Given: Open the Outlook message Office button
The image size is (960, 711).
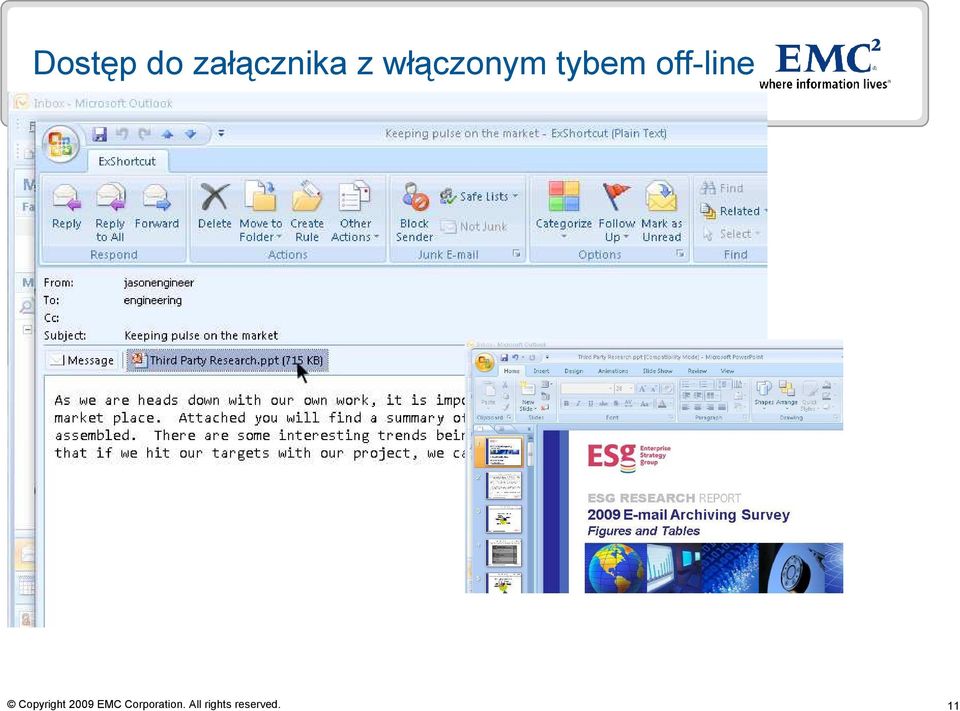Looking at the screenshot, I should click(x=60, y=145).
